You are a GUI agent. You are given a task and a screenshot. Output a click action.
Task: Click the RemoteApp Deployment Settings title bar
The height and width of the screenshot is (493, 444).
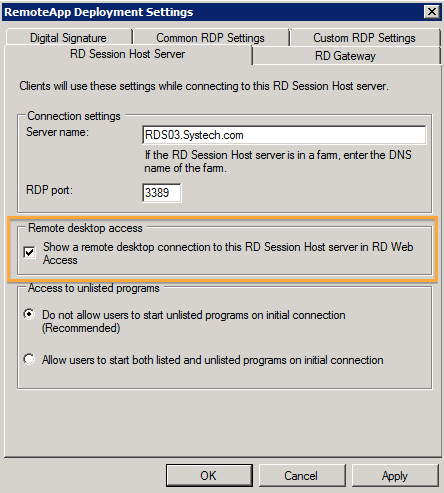pos(213,12)
